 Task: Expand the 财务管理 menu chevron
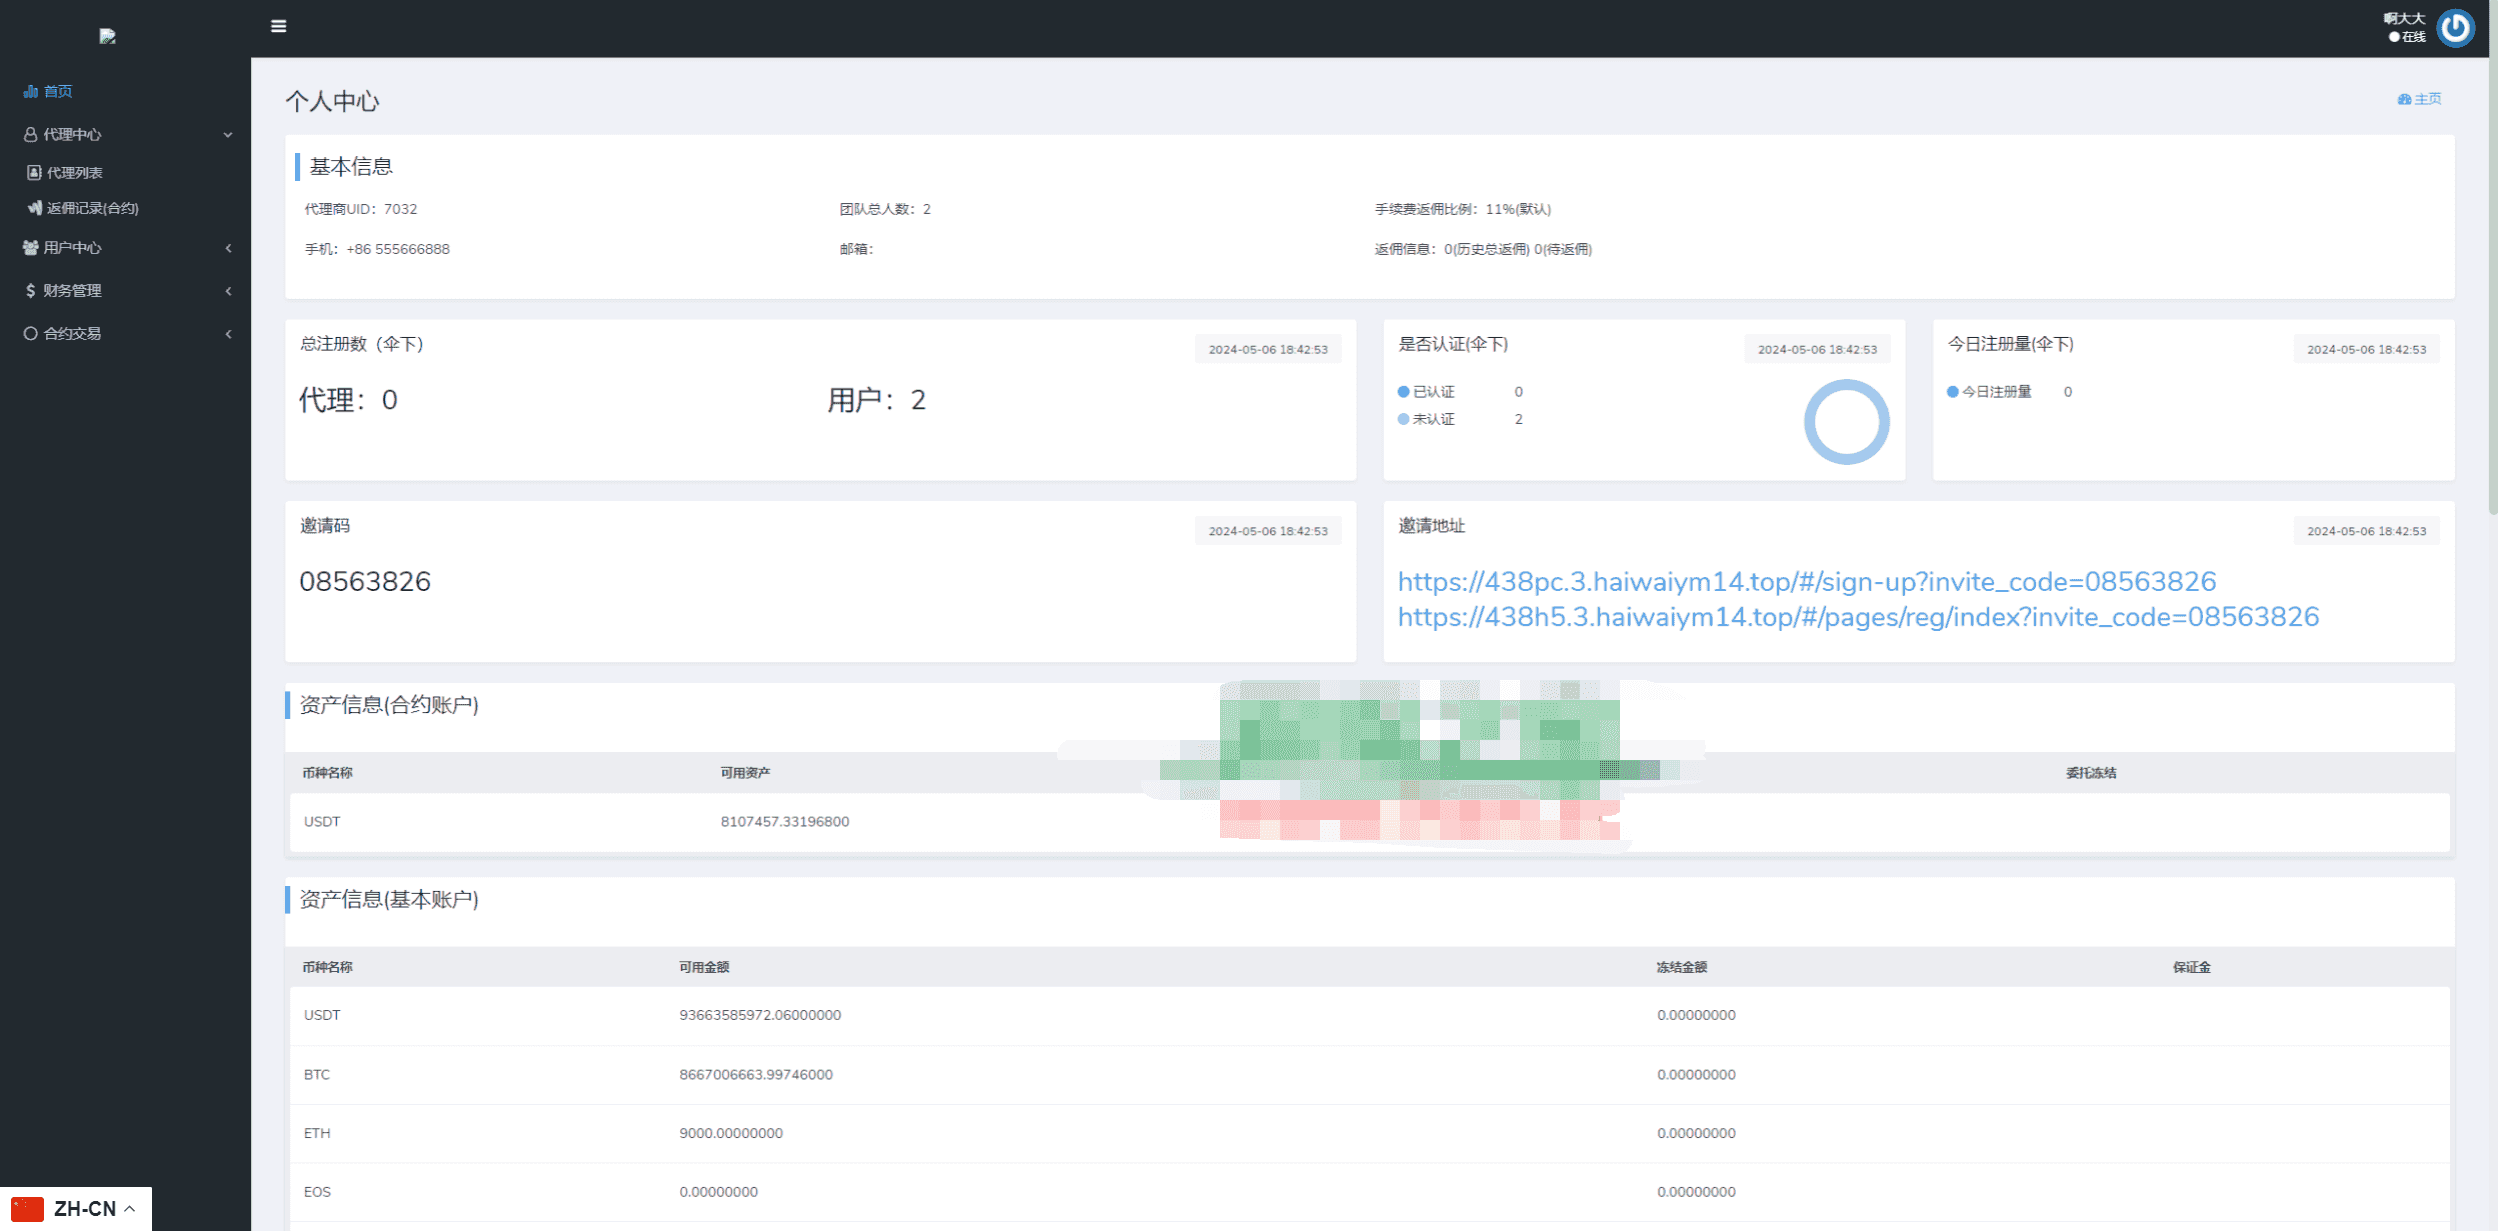click(228, 291)
